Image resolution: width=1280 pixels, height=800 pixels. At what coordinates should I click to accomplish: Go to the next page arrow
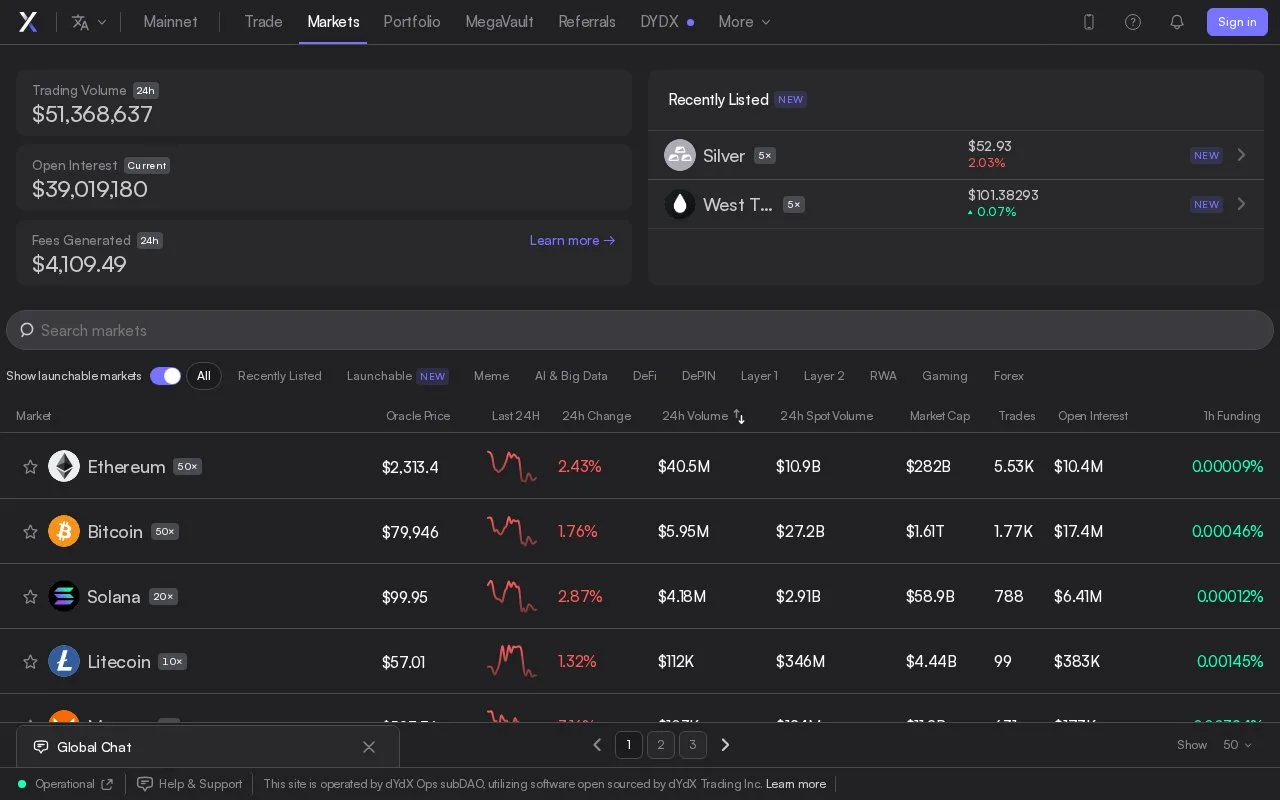coord(726,745)
